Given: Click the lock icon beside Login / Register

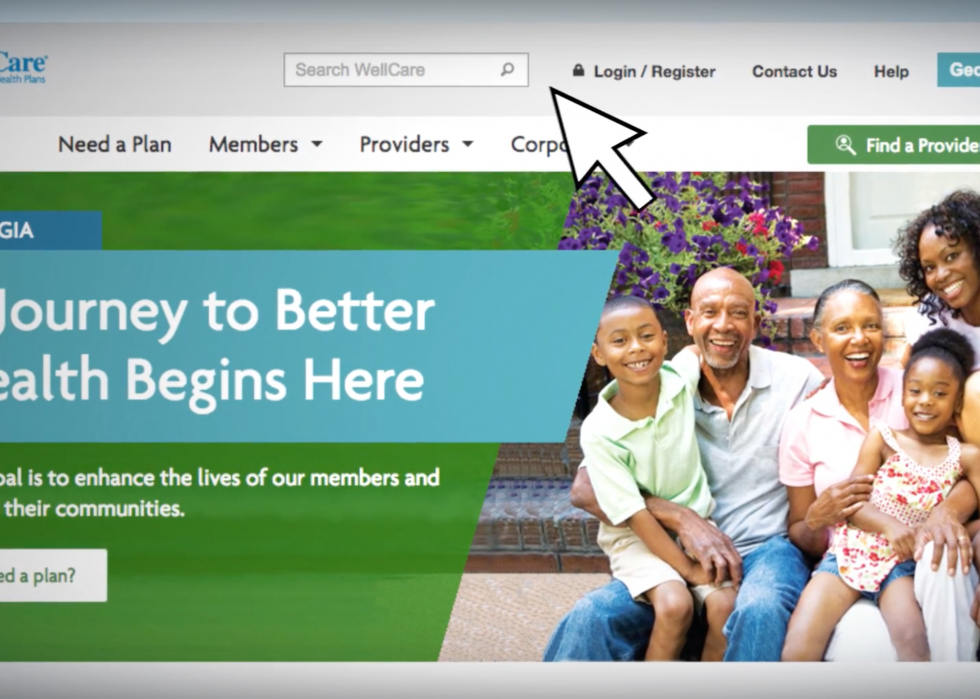Looking at the screenshot, I should (579, 71).
